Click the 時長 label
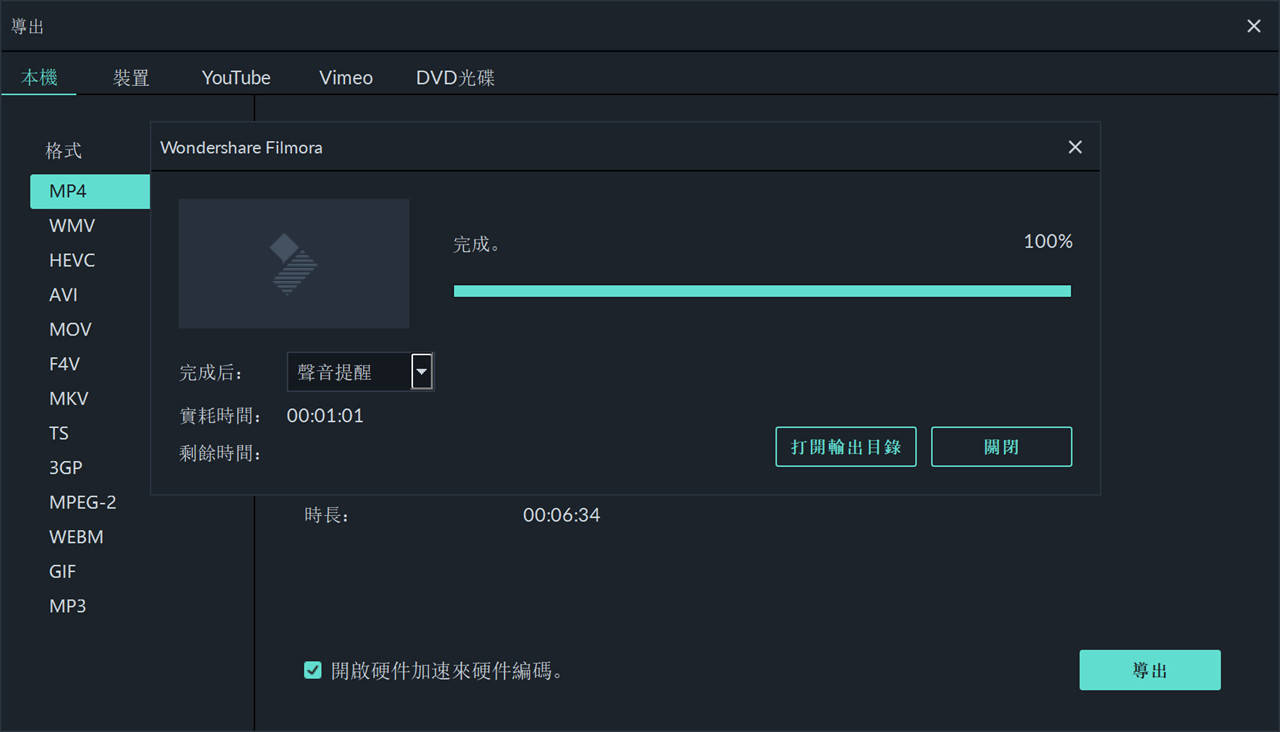 point(327,516)
